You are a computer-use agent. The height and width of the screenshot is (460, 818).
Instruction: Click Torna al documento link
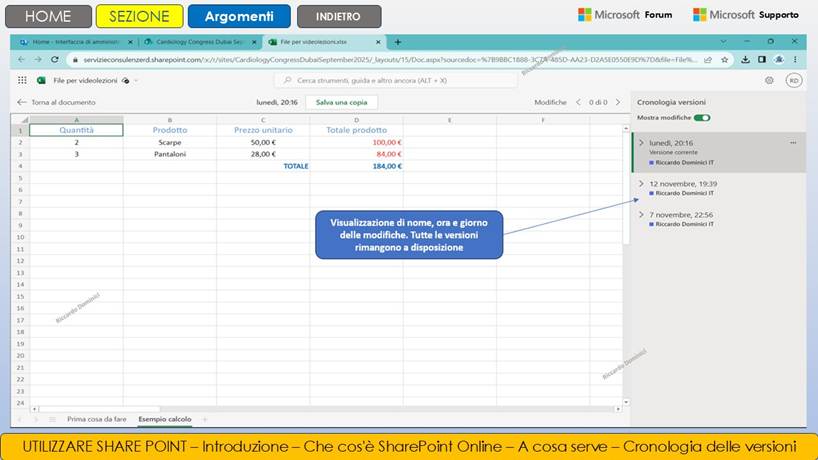[x=56, y=102]
